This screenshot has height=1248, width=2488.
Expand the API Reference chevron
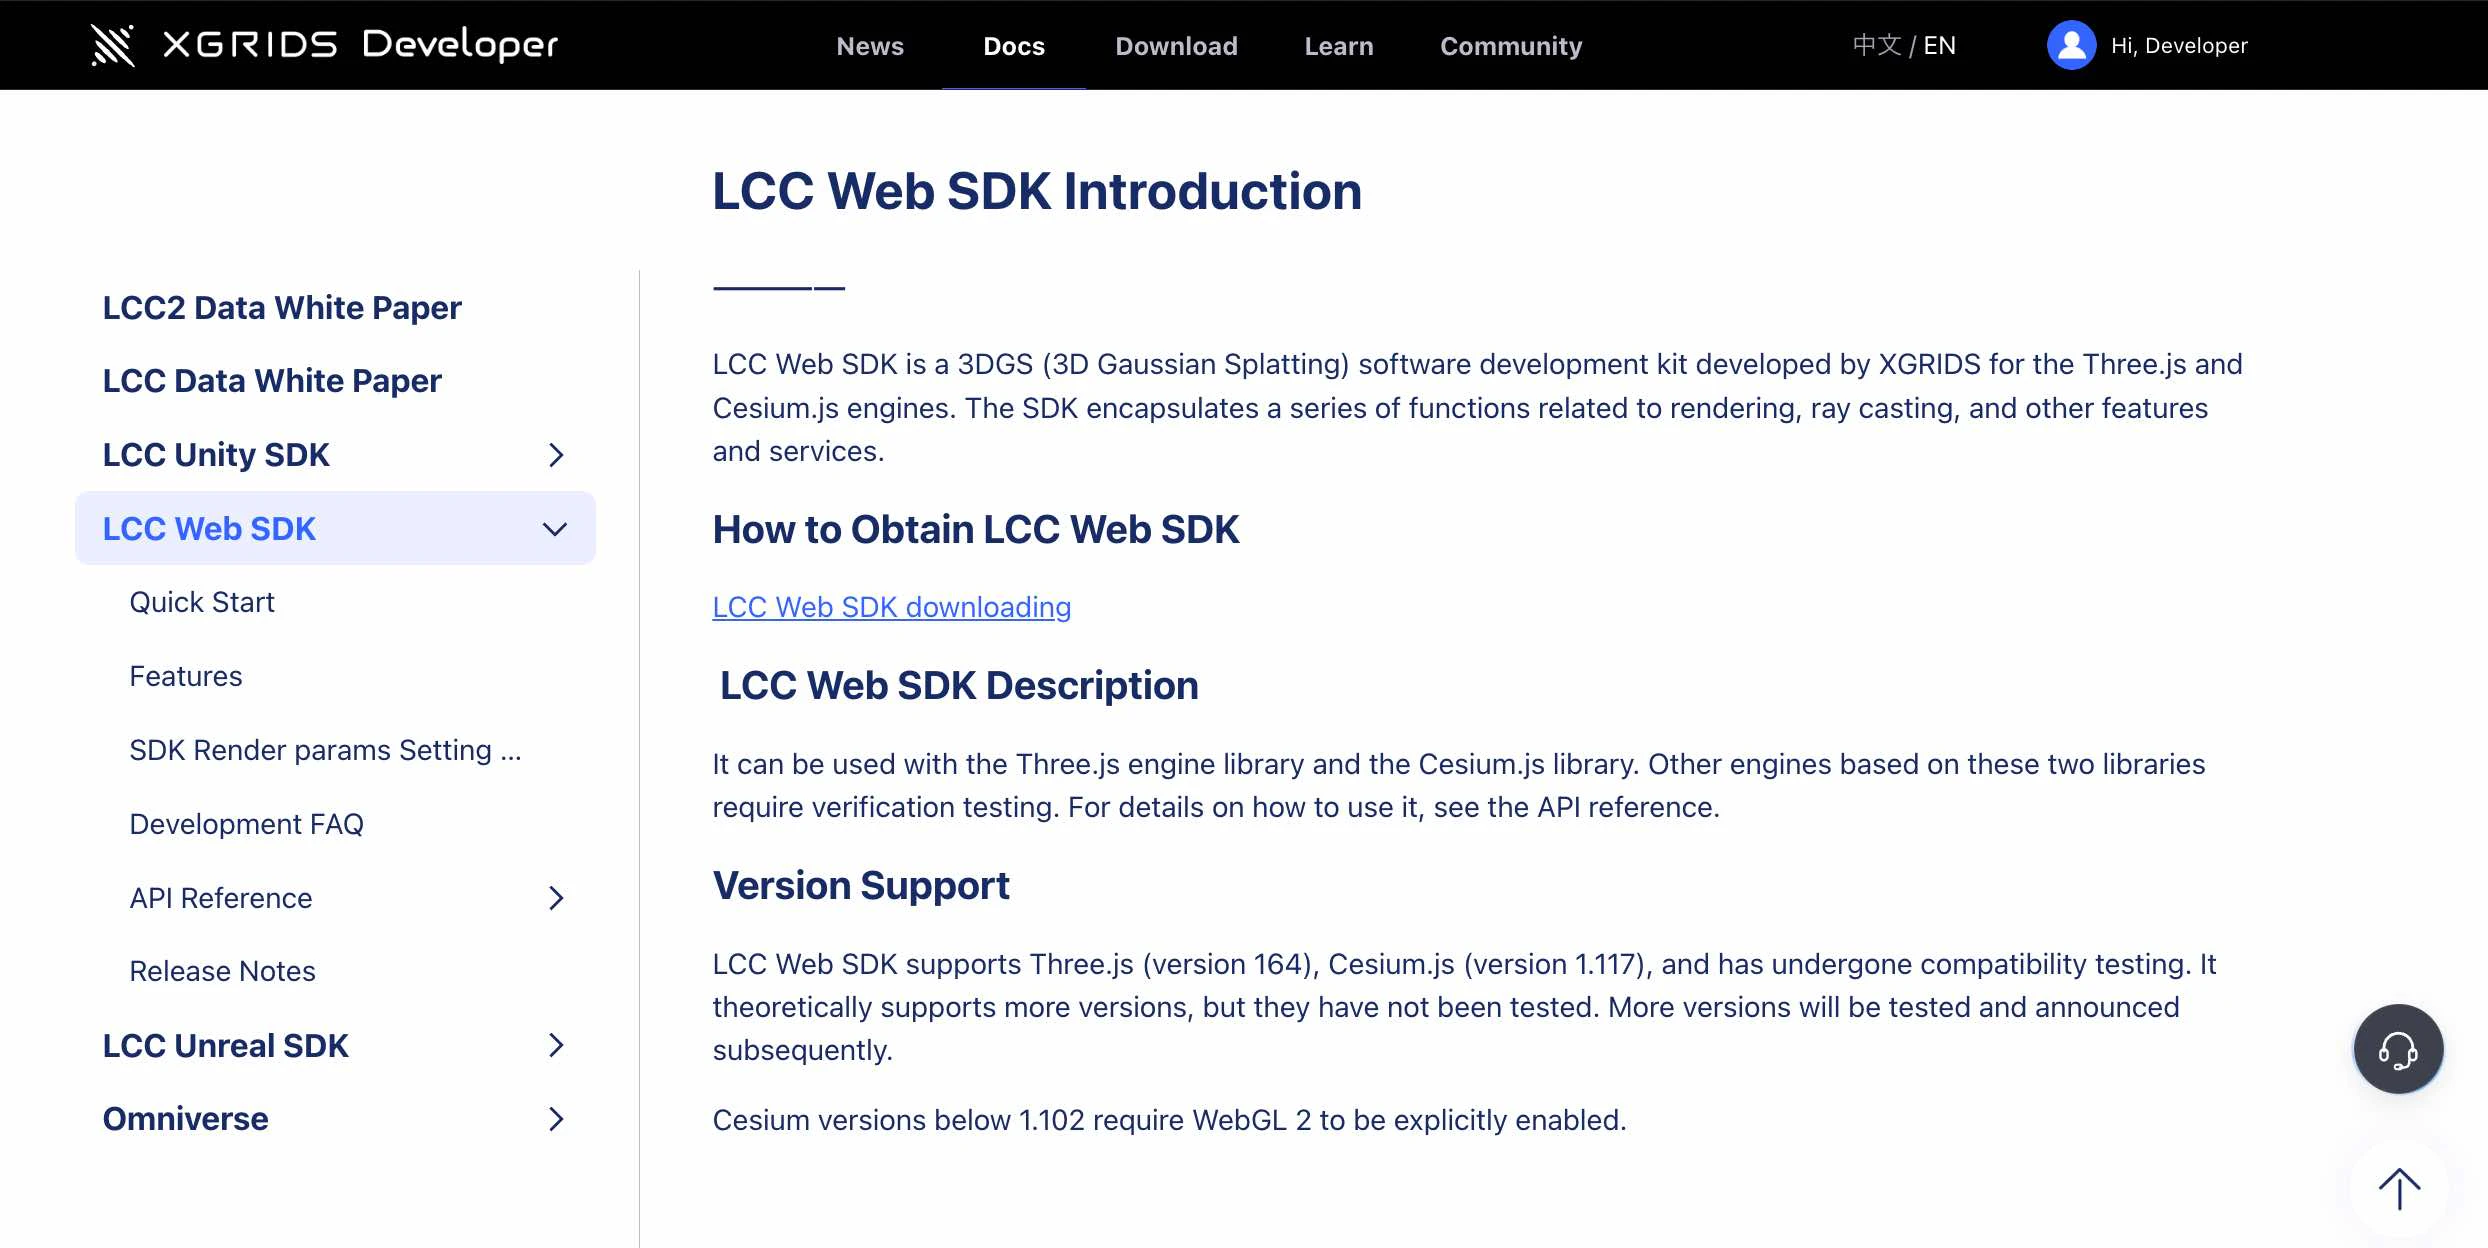556,898
